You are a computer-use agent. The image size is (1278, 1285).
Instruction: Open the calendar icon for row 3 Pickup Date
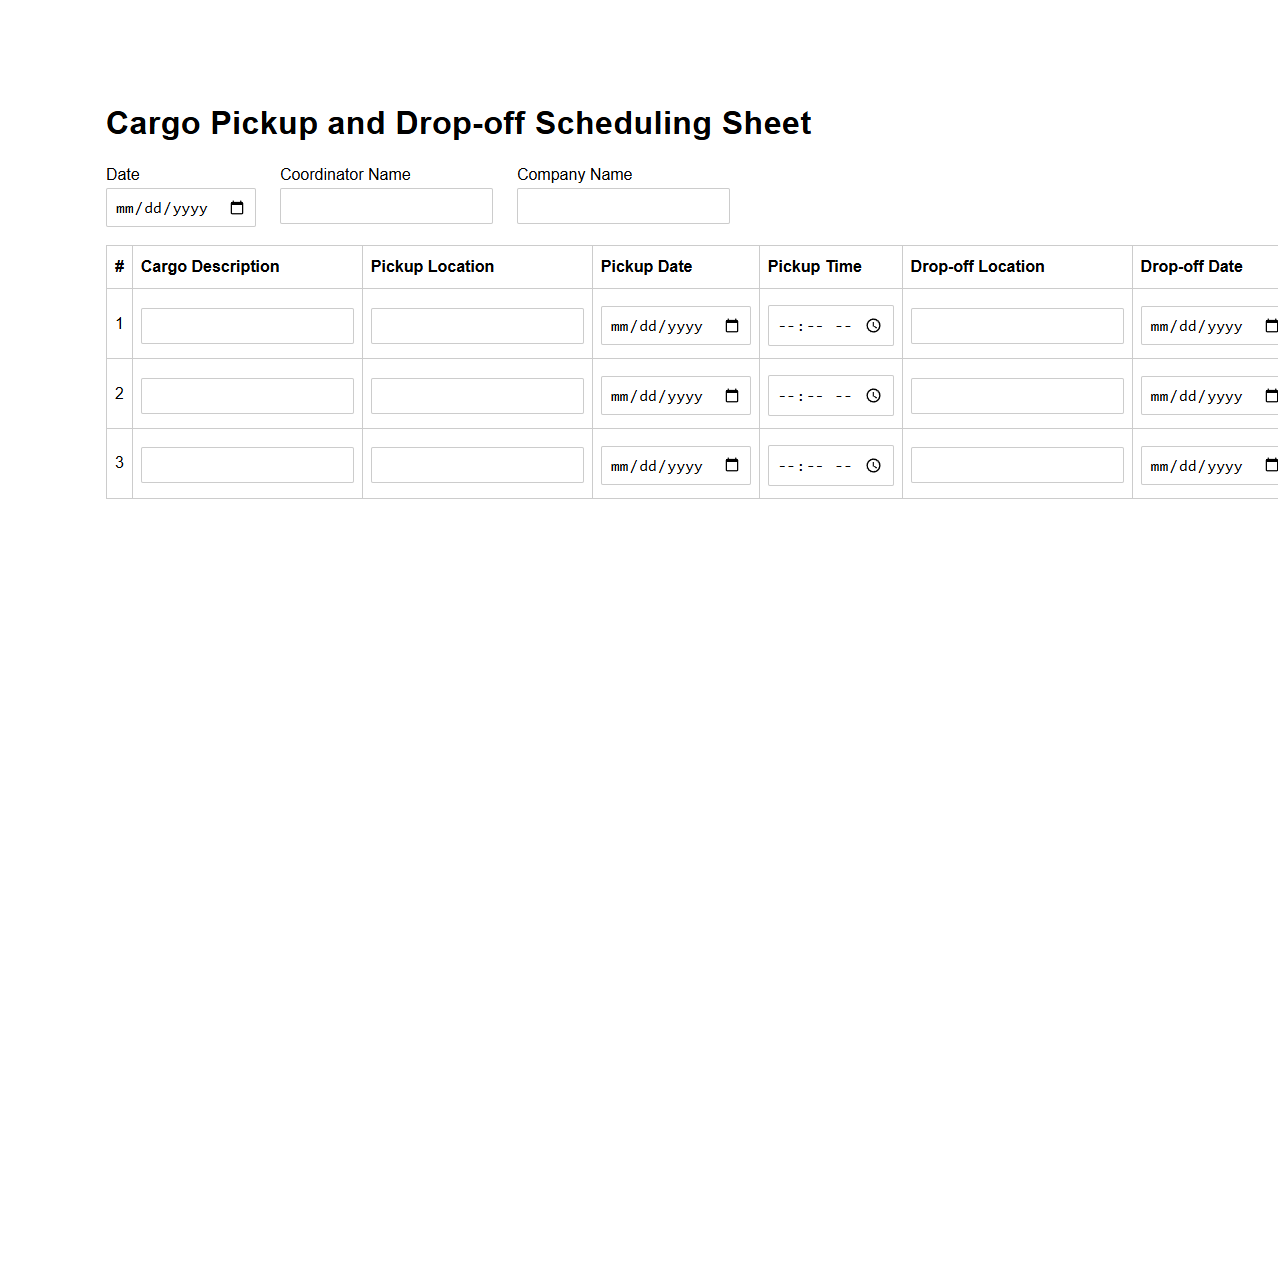(x=731, y=465)
